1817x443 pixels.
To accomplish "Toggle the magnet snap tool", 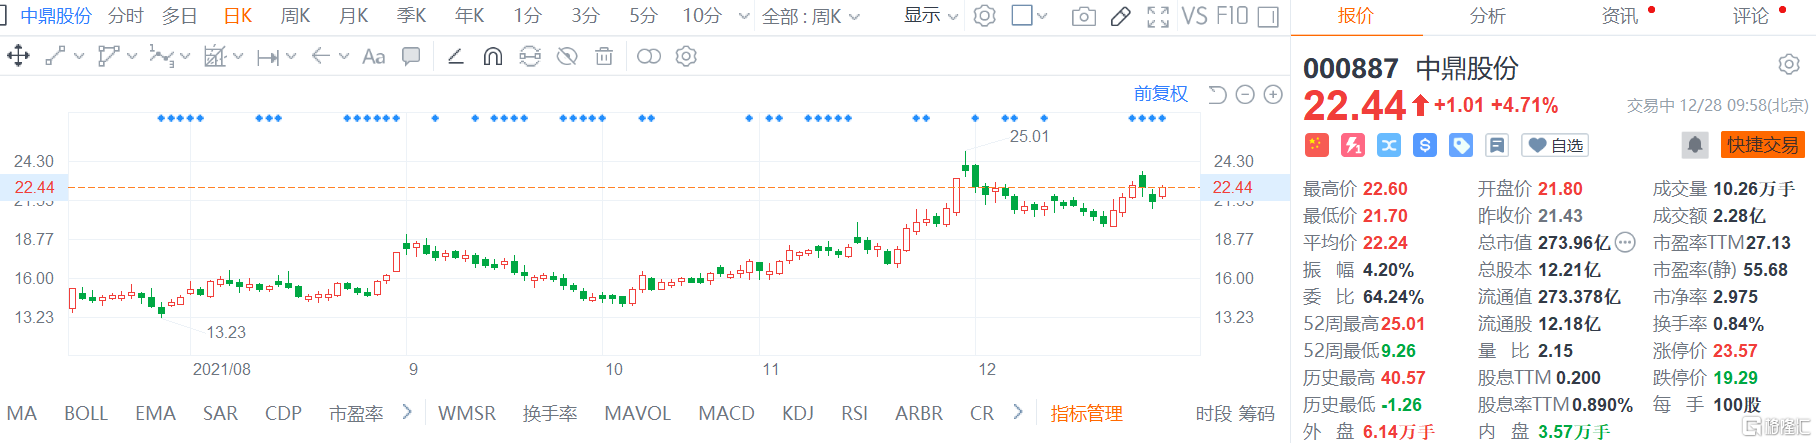I will click(492, 56).
